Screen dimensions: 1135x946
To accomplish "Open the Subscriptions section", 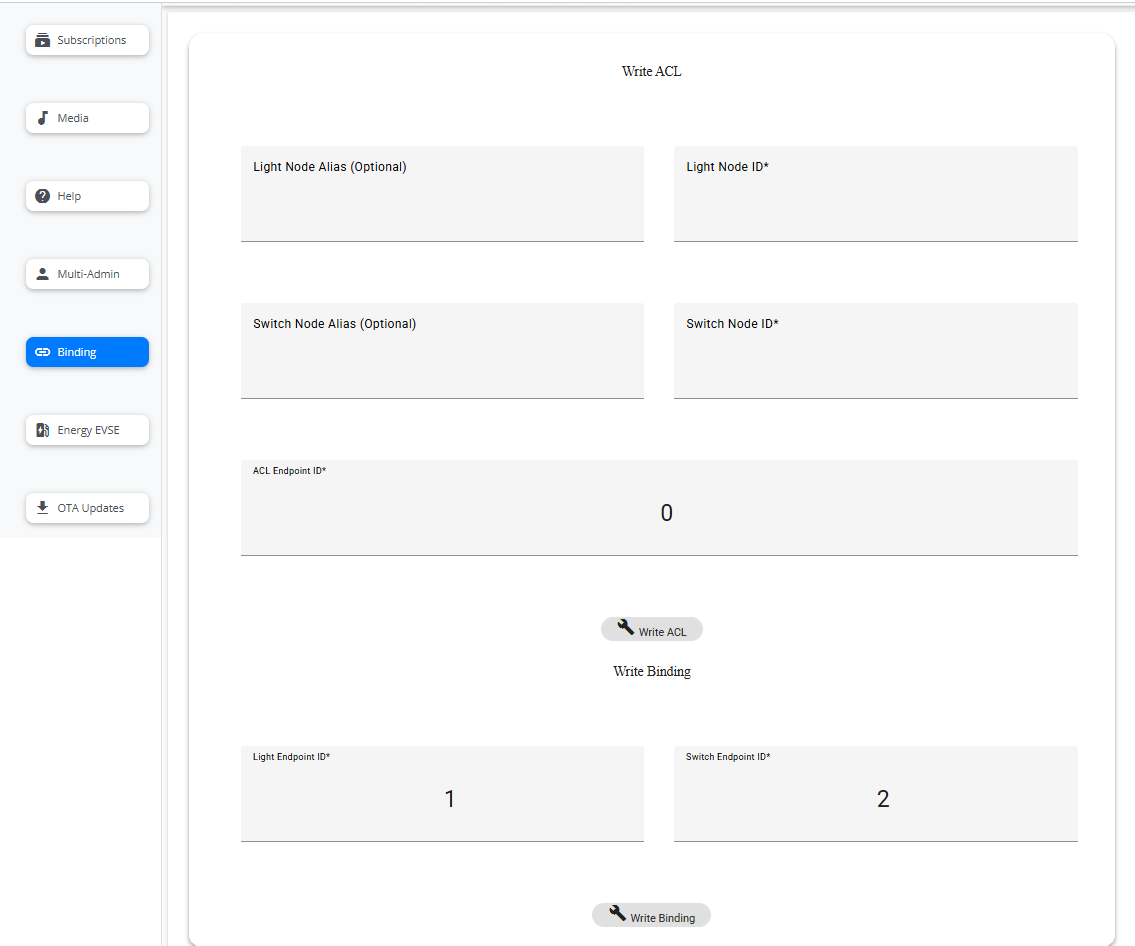I will 88,41.
